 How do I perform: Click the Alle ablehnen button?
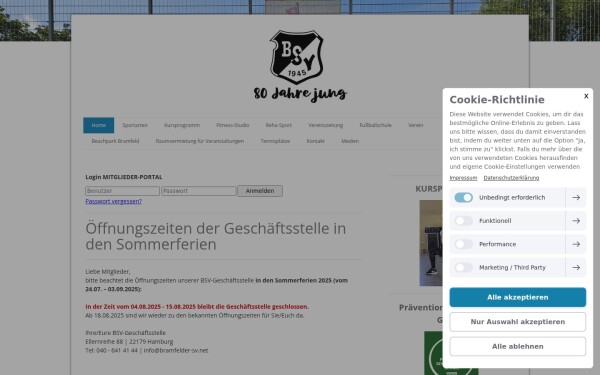coord(517,346)
